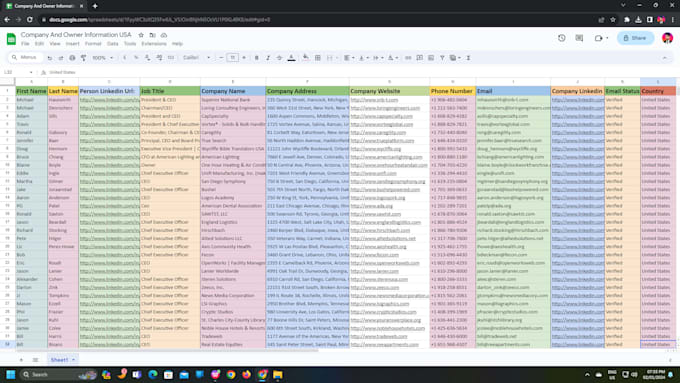Select the Paint format tool
This screenshot has height=383, width=680.
click(83, 58)
